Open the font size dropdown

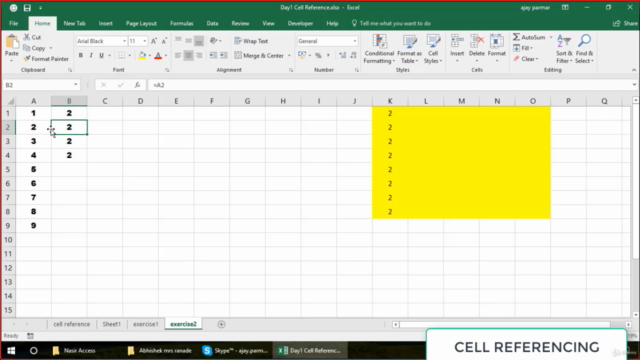[144, 41]
